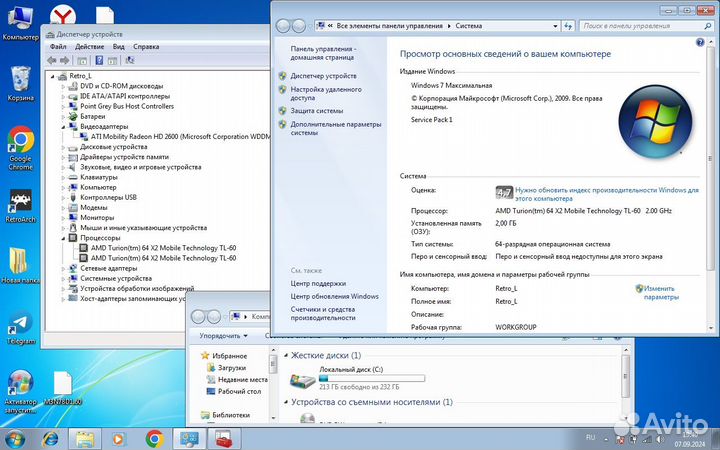Select Point Grey Bus Host Controllers
This screenshot has height=450, width=720.
tap(127, 106)
